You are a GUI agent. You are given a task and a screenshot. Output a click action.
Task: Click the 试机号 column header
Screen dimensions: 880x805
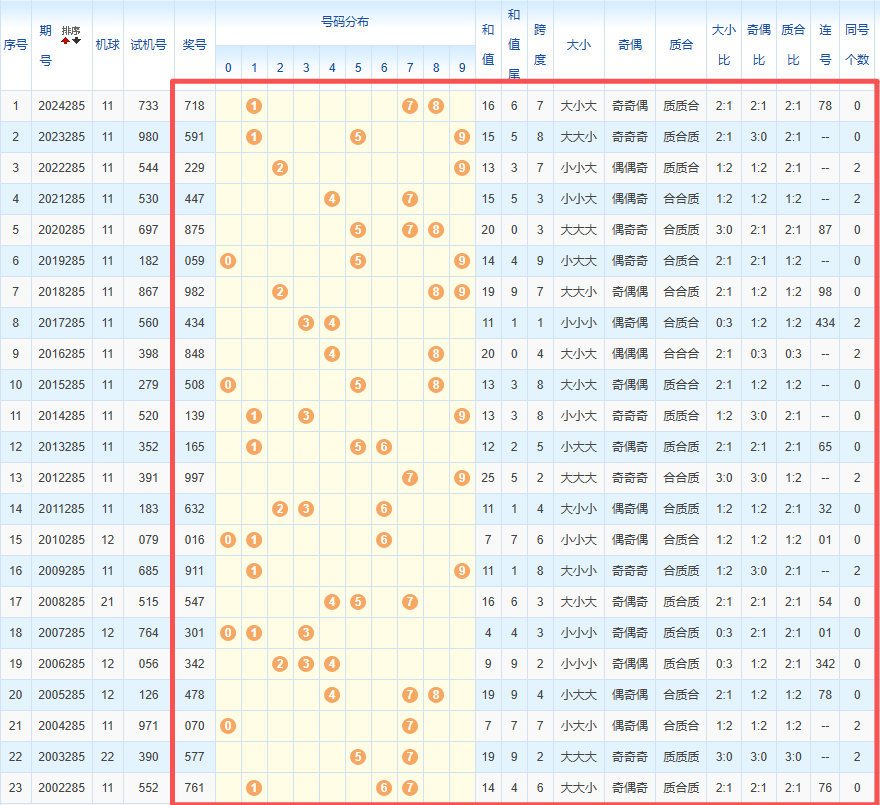pos(148,44)
